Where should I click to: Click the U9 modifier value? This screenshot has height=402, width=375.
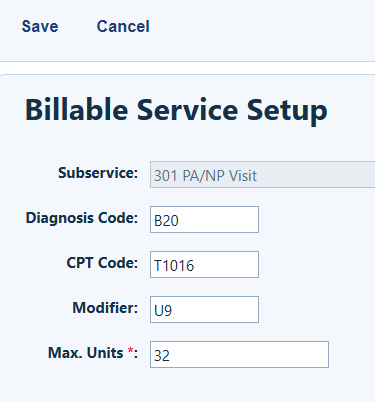[x=163, y=311]
